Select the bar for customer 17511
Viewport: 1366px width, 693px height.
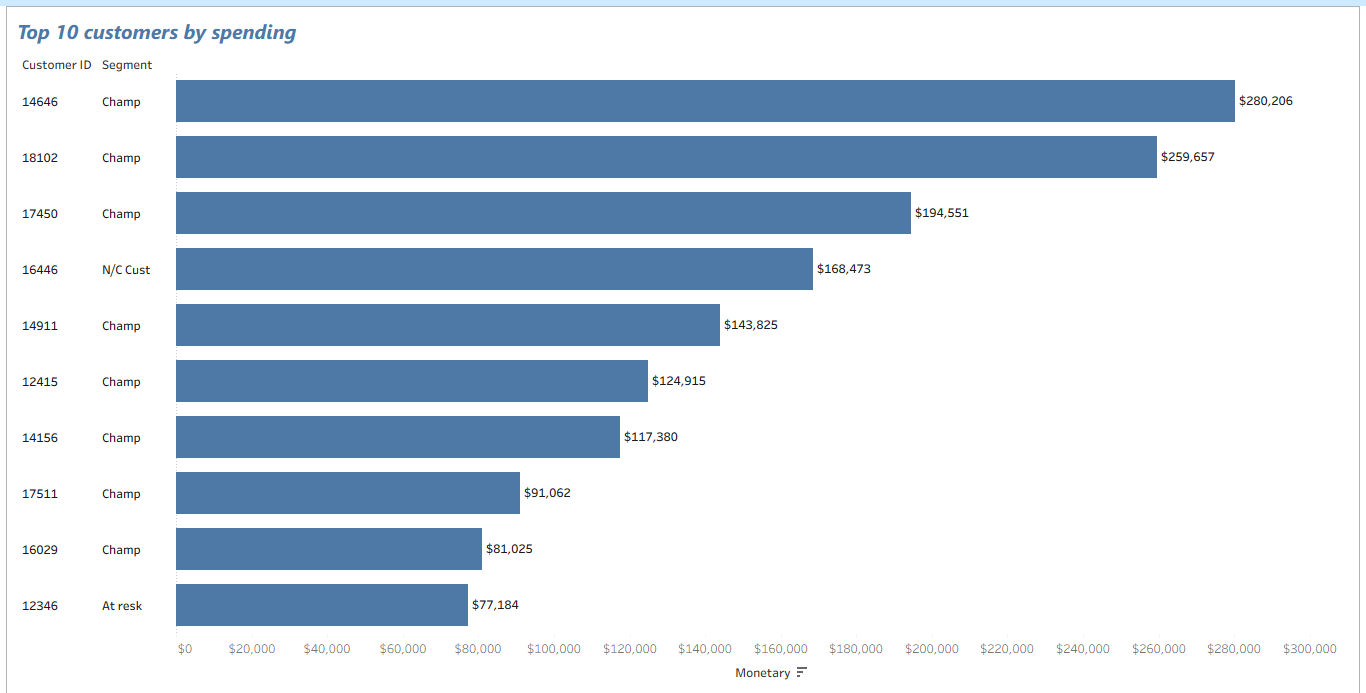click(x=348, y=493)
